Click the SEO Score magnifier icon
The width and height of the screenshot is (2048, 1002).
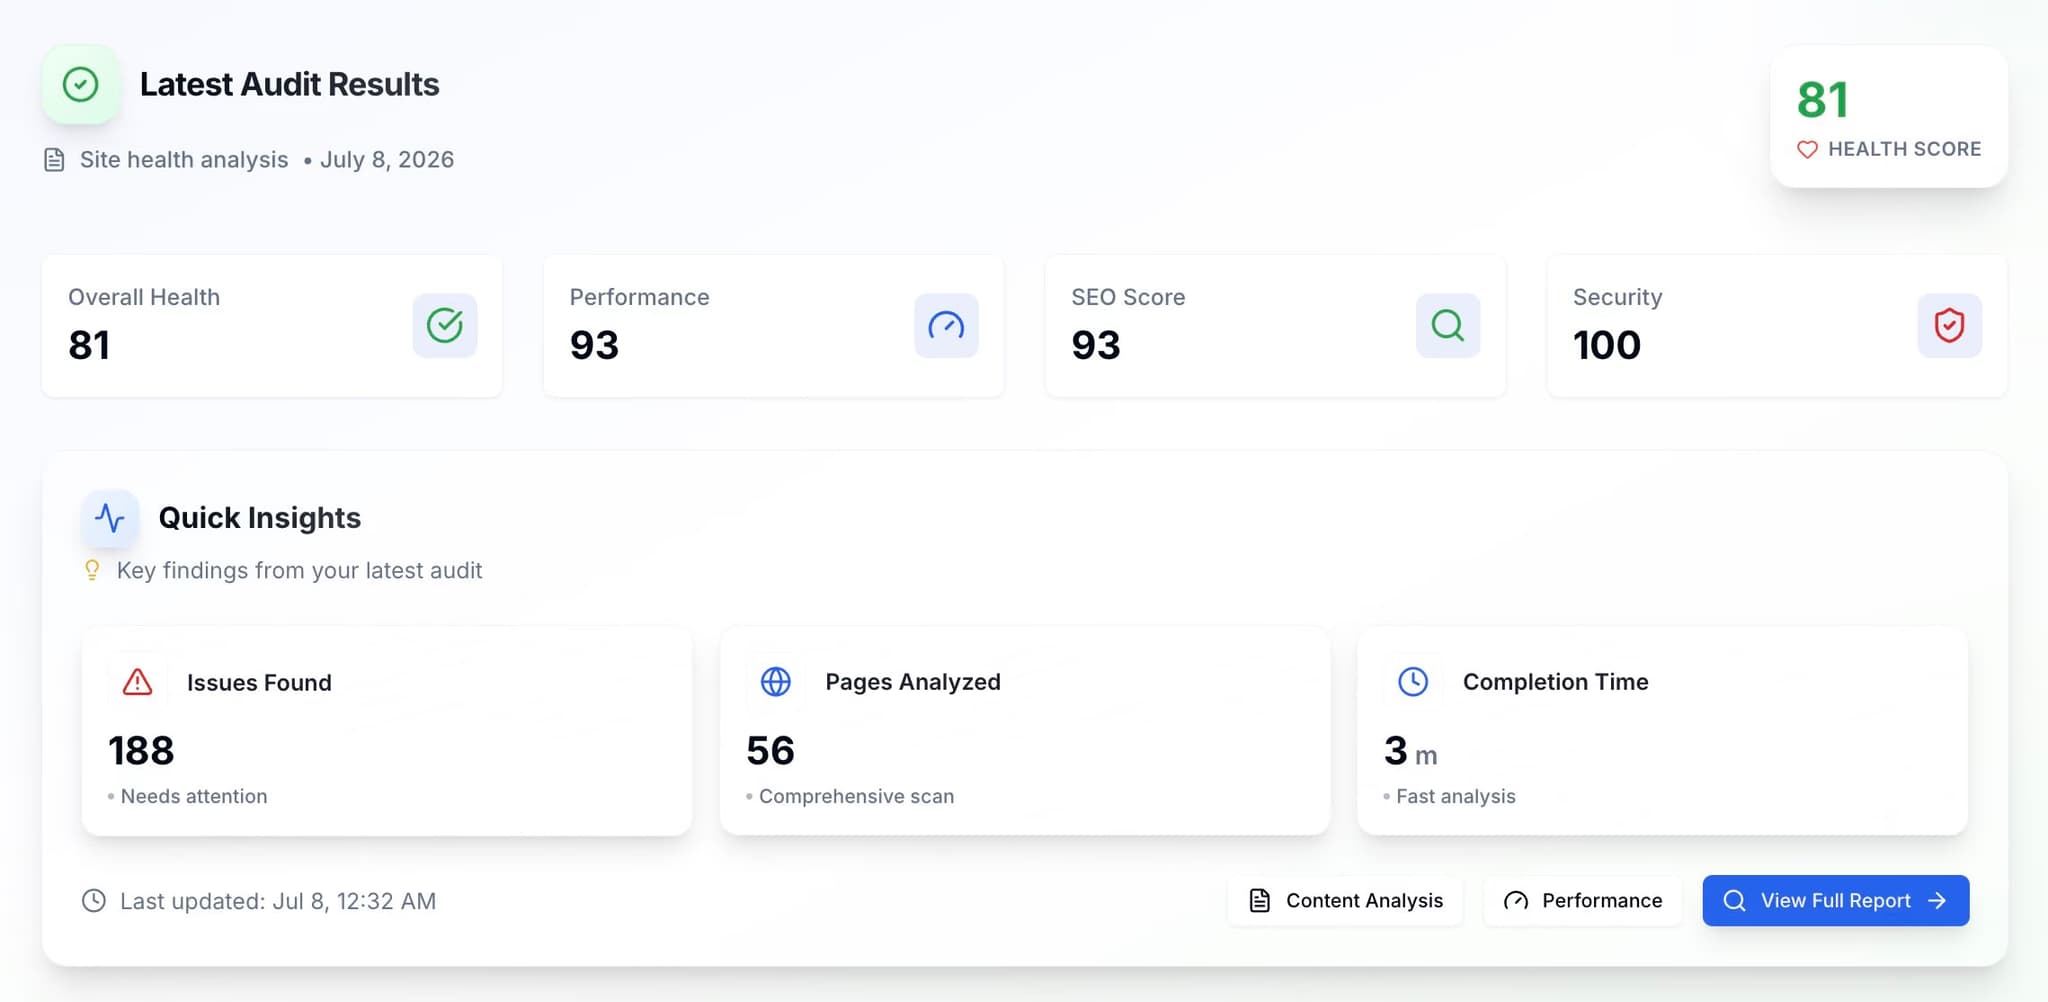[1448, 325]
